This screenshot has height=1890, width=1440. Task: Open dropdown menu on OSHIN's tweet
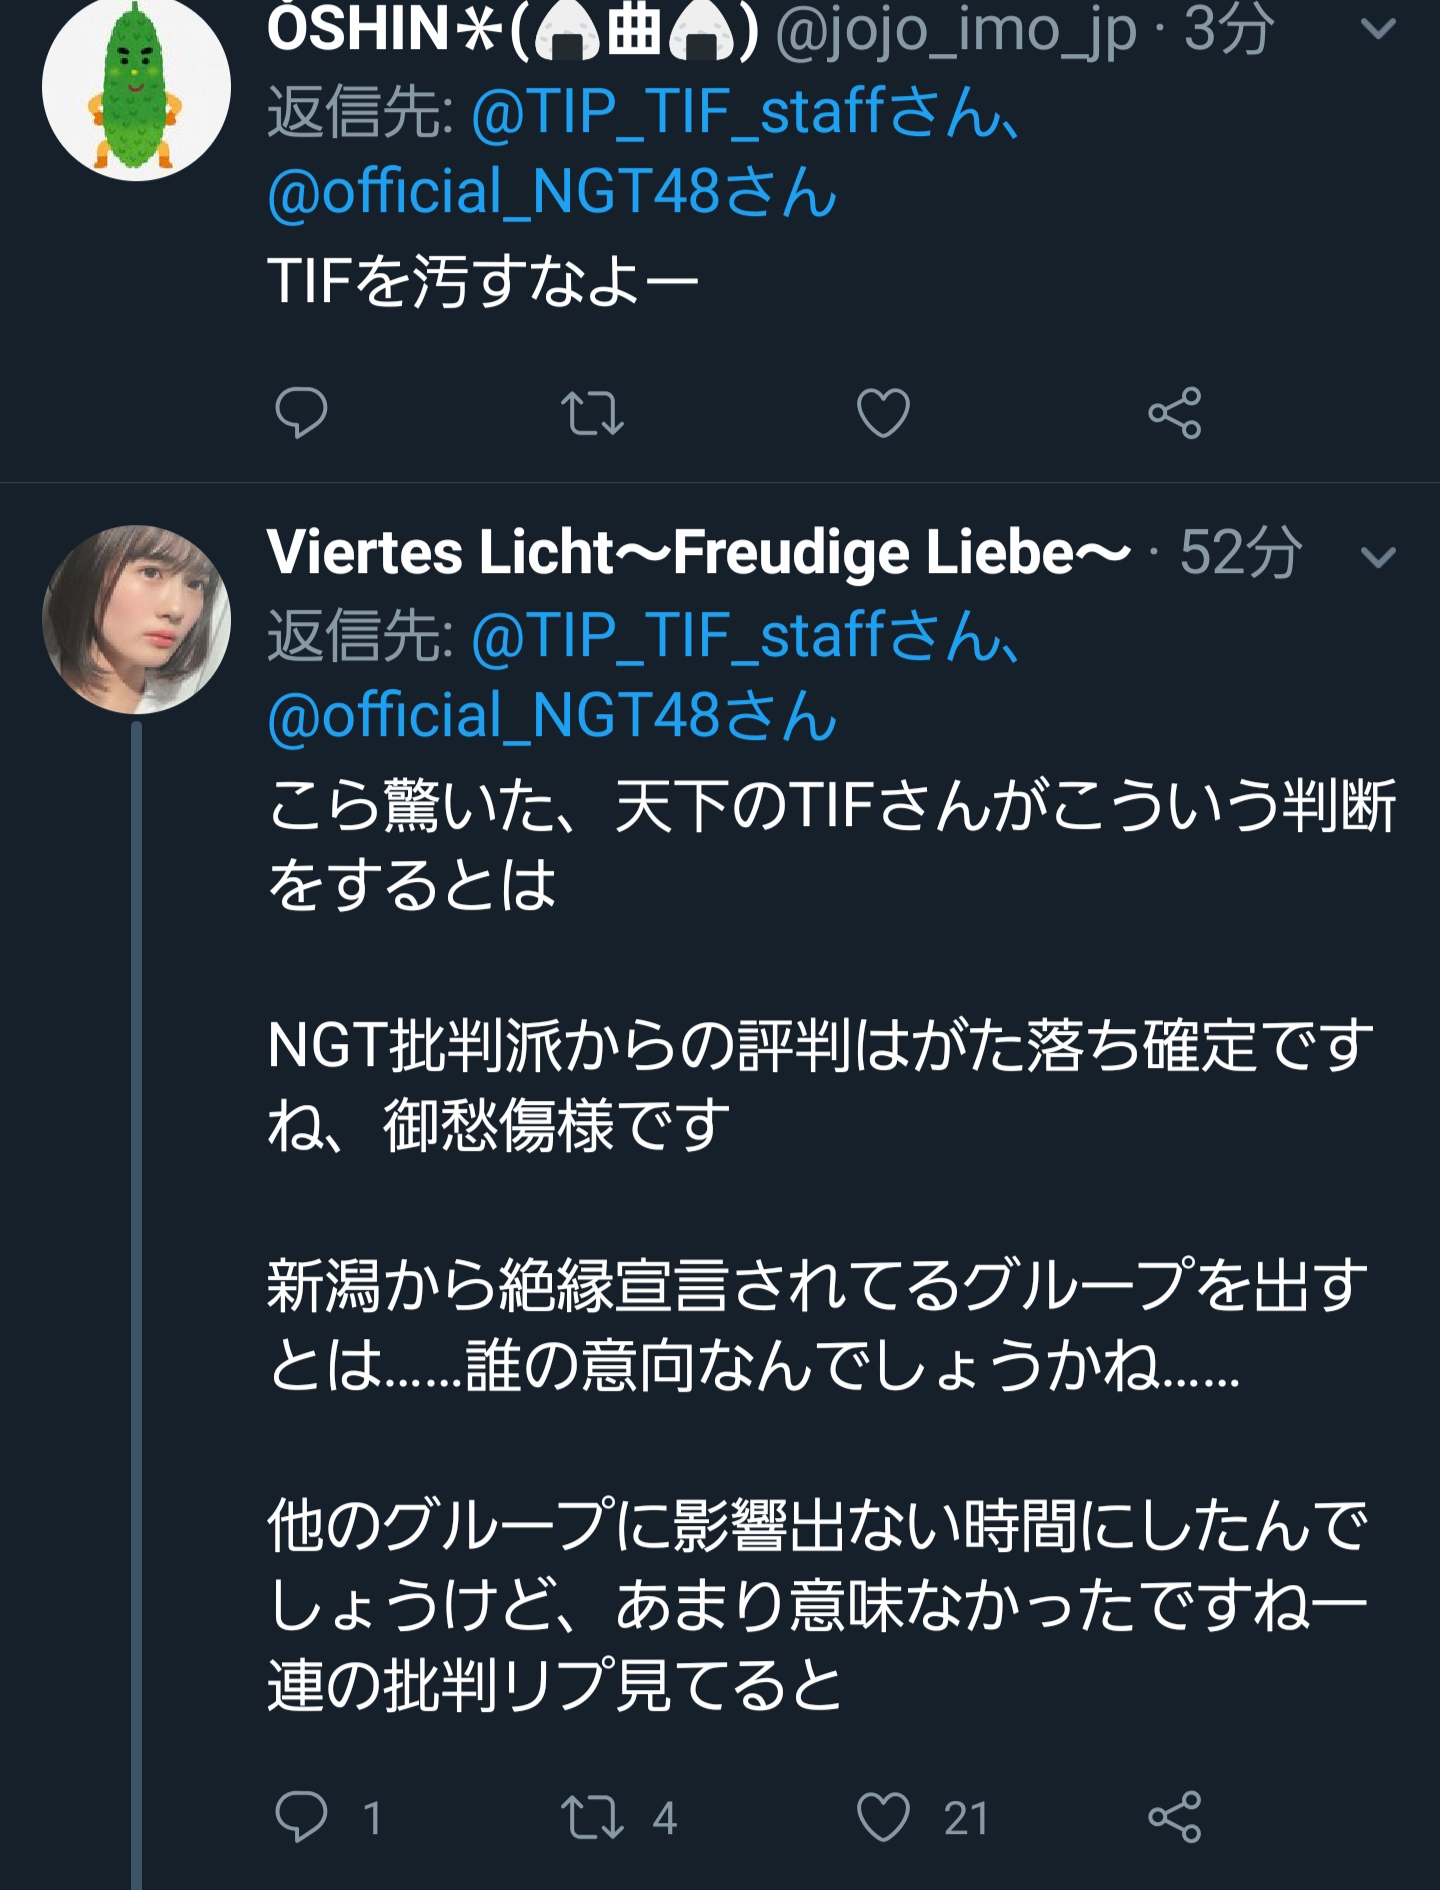[1378, 30]
